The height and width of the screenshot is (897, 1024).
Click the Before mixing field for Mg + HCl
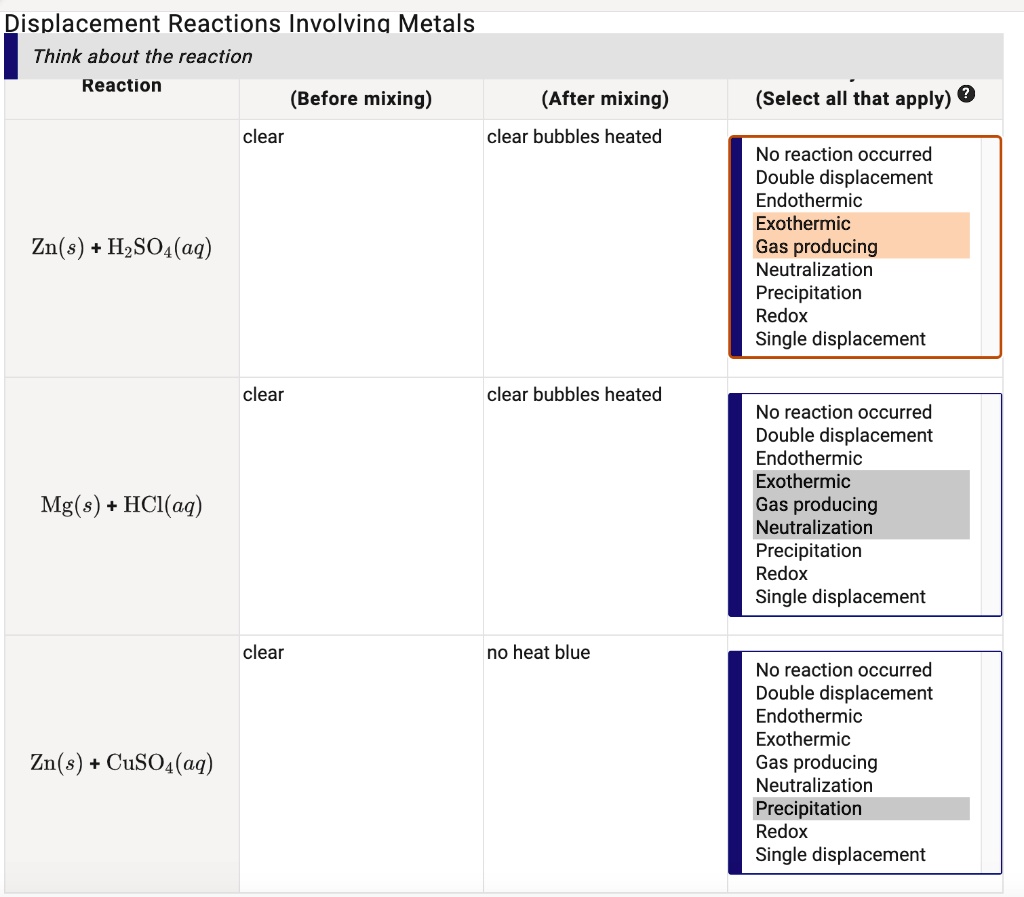pyautogui.click(x=361, y=506)
